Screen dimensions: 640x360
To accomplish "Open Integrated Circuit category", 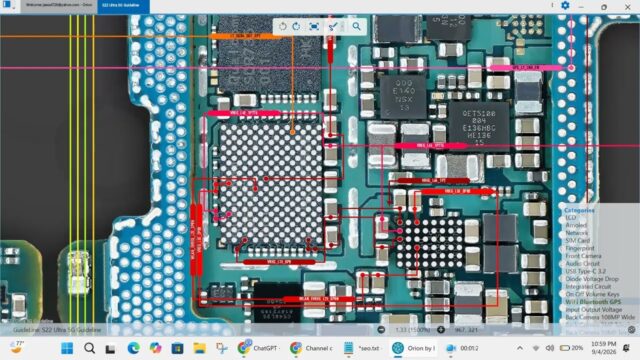I will (x=588, y=287).
